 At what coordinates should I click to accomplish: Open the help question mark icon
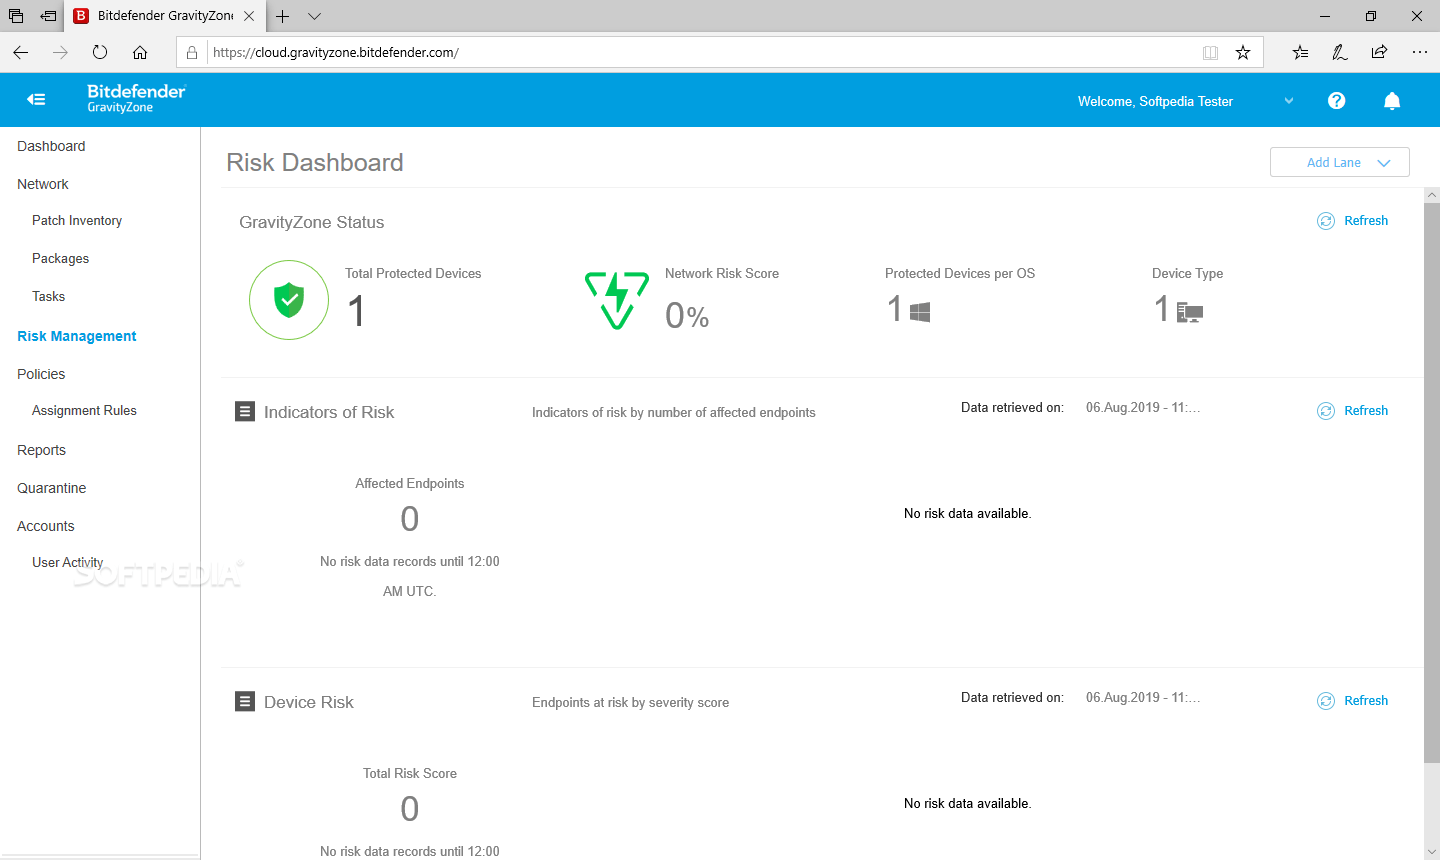click(x=1336, y=100)
